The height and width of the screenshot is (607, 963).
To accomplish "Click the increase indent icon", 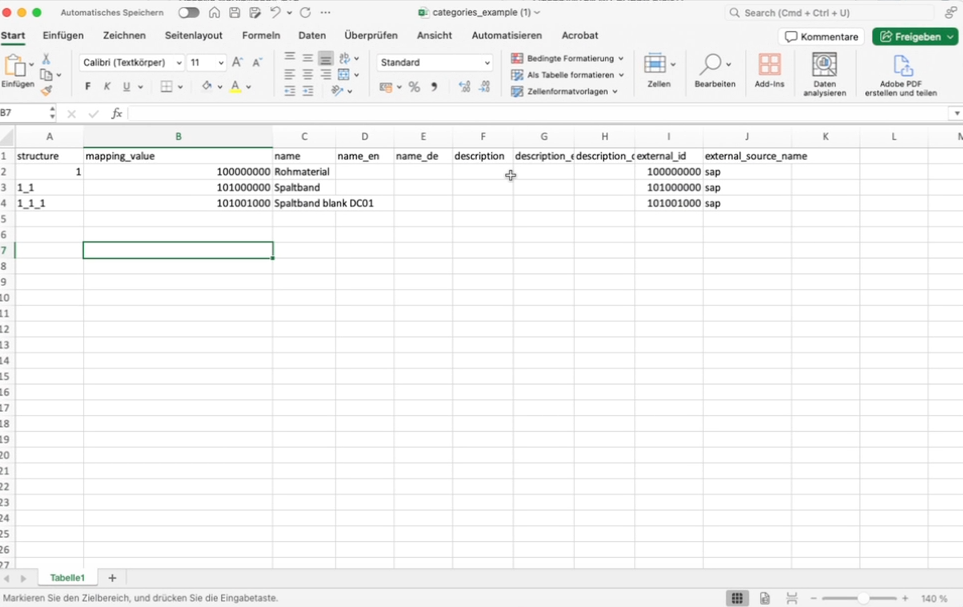I will click(308, 91).
